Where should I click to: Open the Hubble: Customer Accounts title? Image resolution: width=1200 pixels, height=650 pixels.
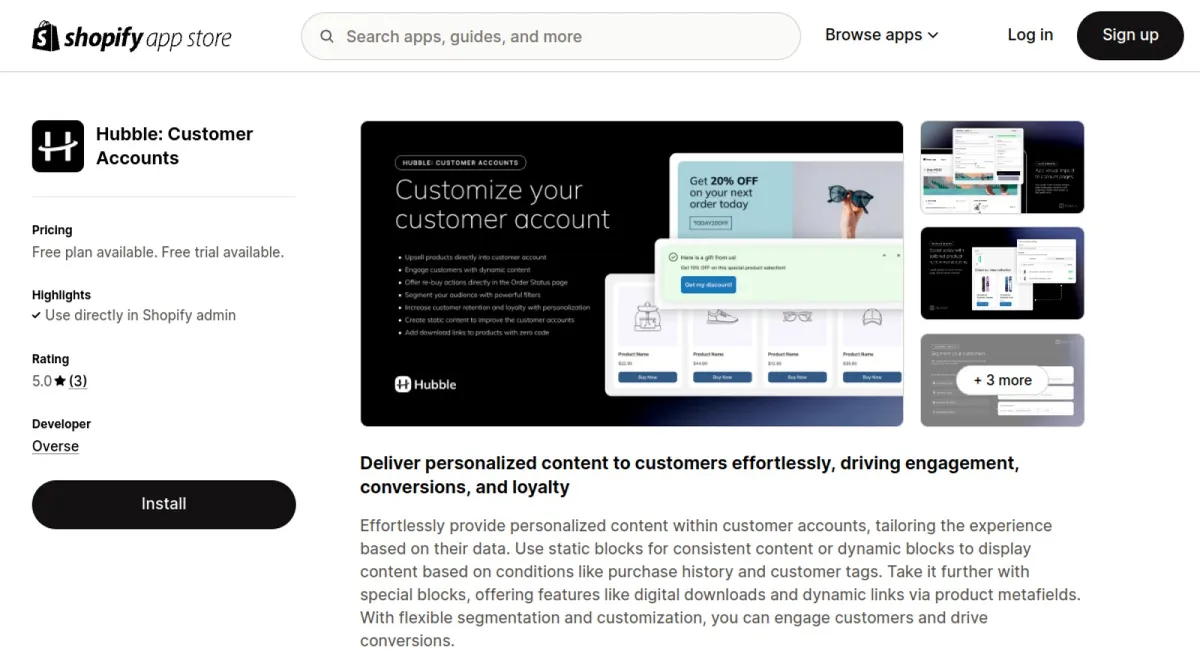coord(174,146)
